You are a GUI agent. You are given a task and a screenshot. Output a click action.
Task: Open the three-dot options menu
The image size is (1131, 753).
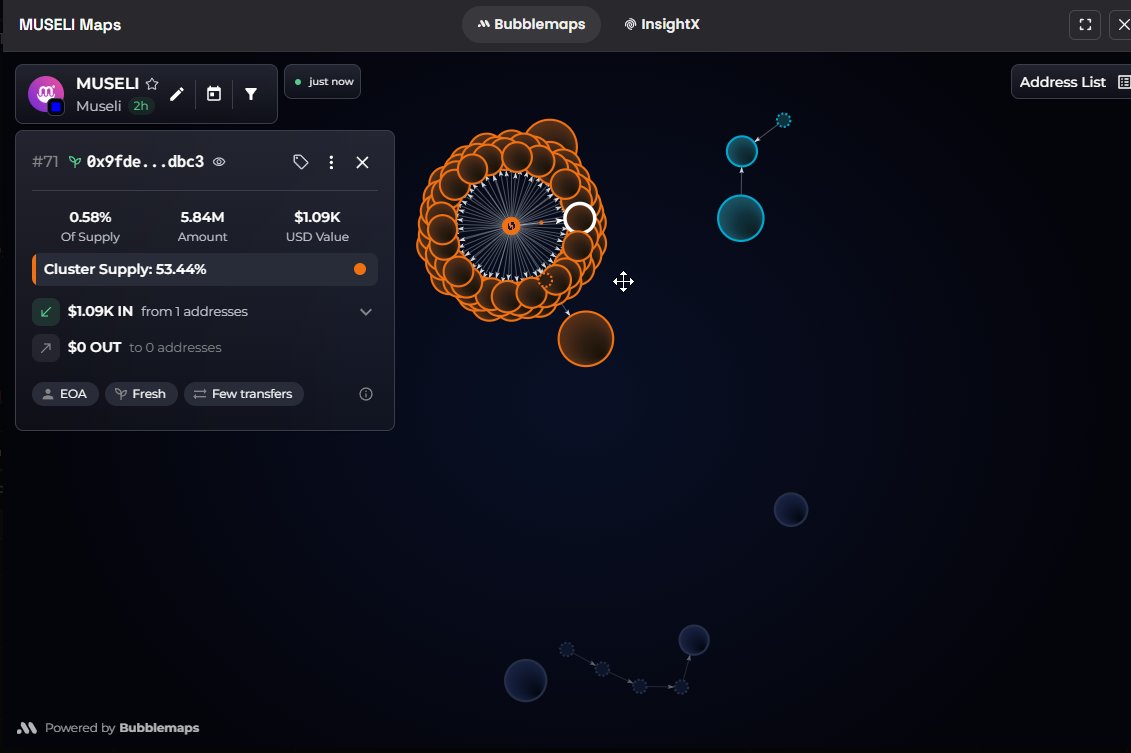331,162
